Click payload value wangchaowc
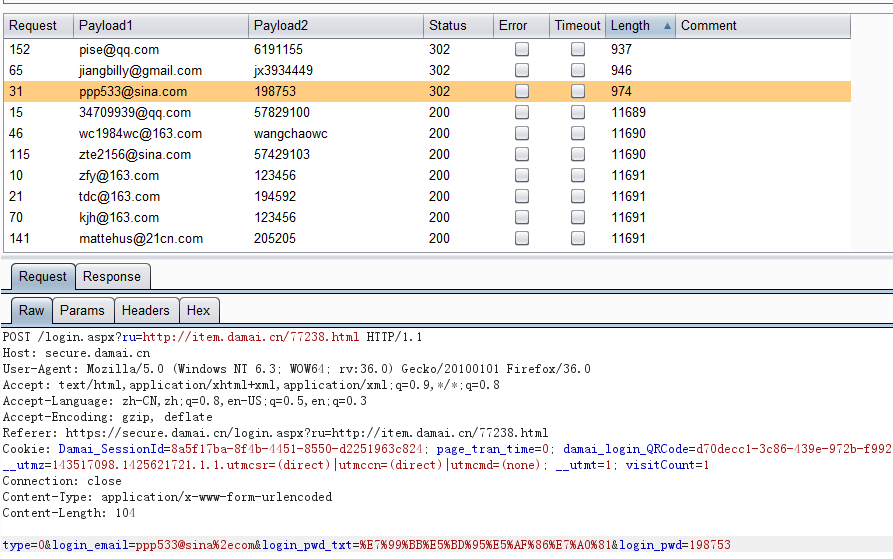893x559 pixels. (x=290, y=134)
